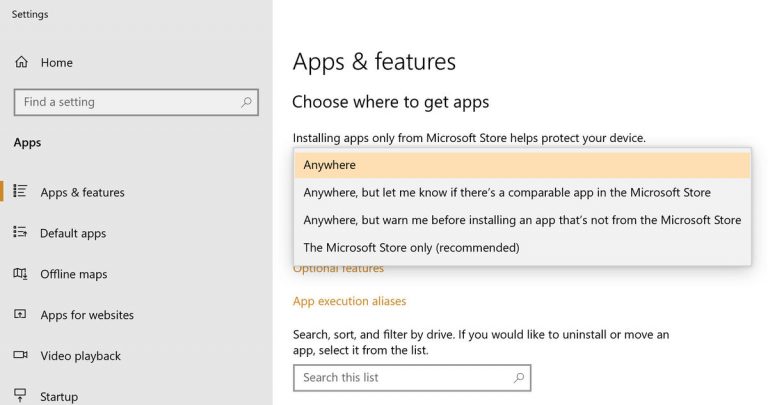
Task: Open the App execution aliases link
Action: (349, 301)
